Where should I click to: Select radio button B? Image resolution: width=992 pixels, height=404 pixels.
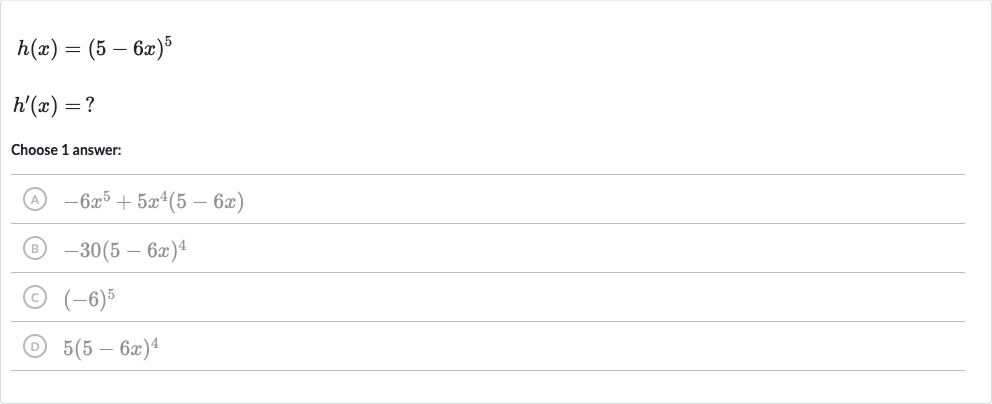point(35,248)
